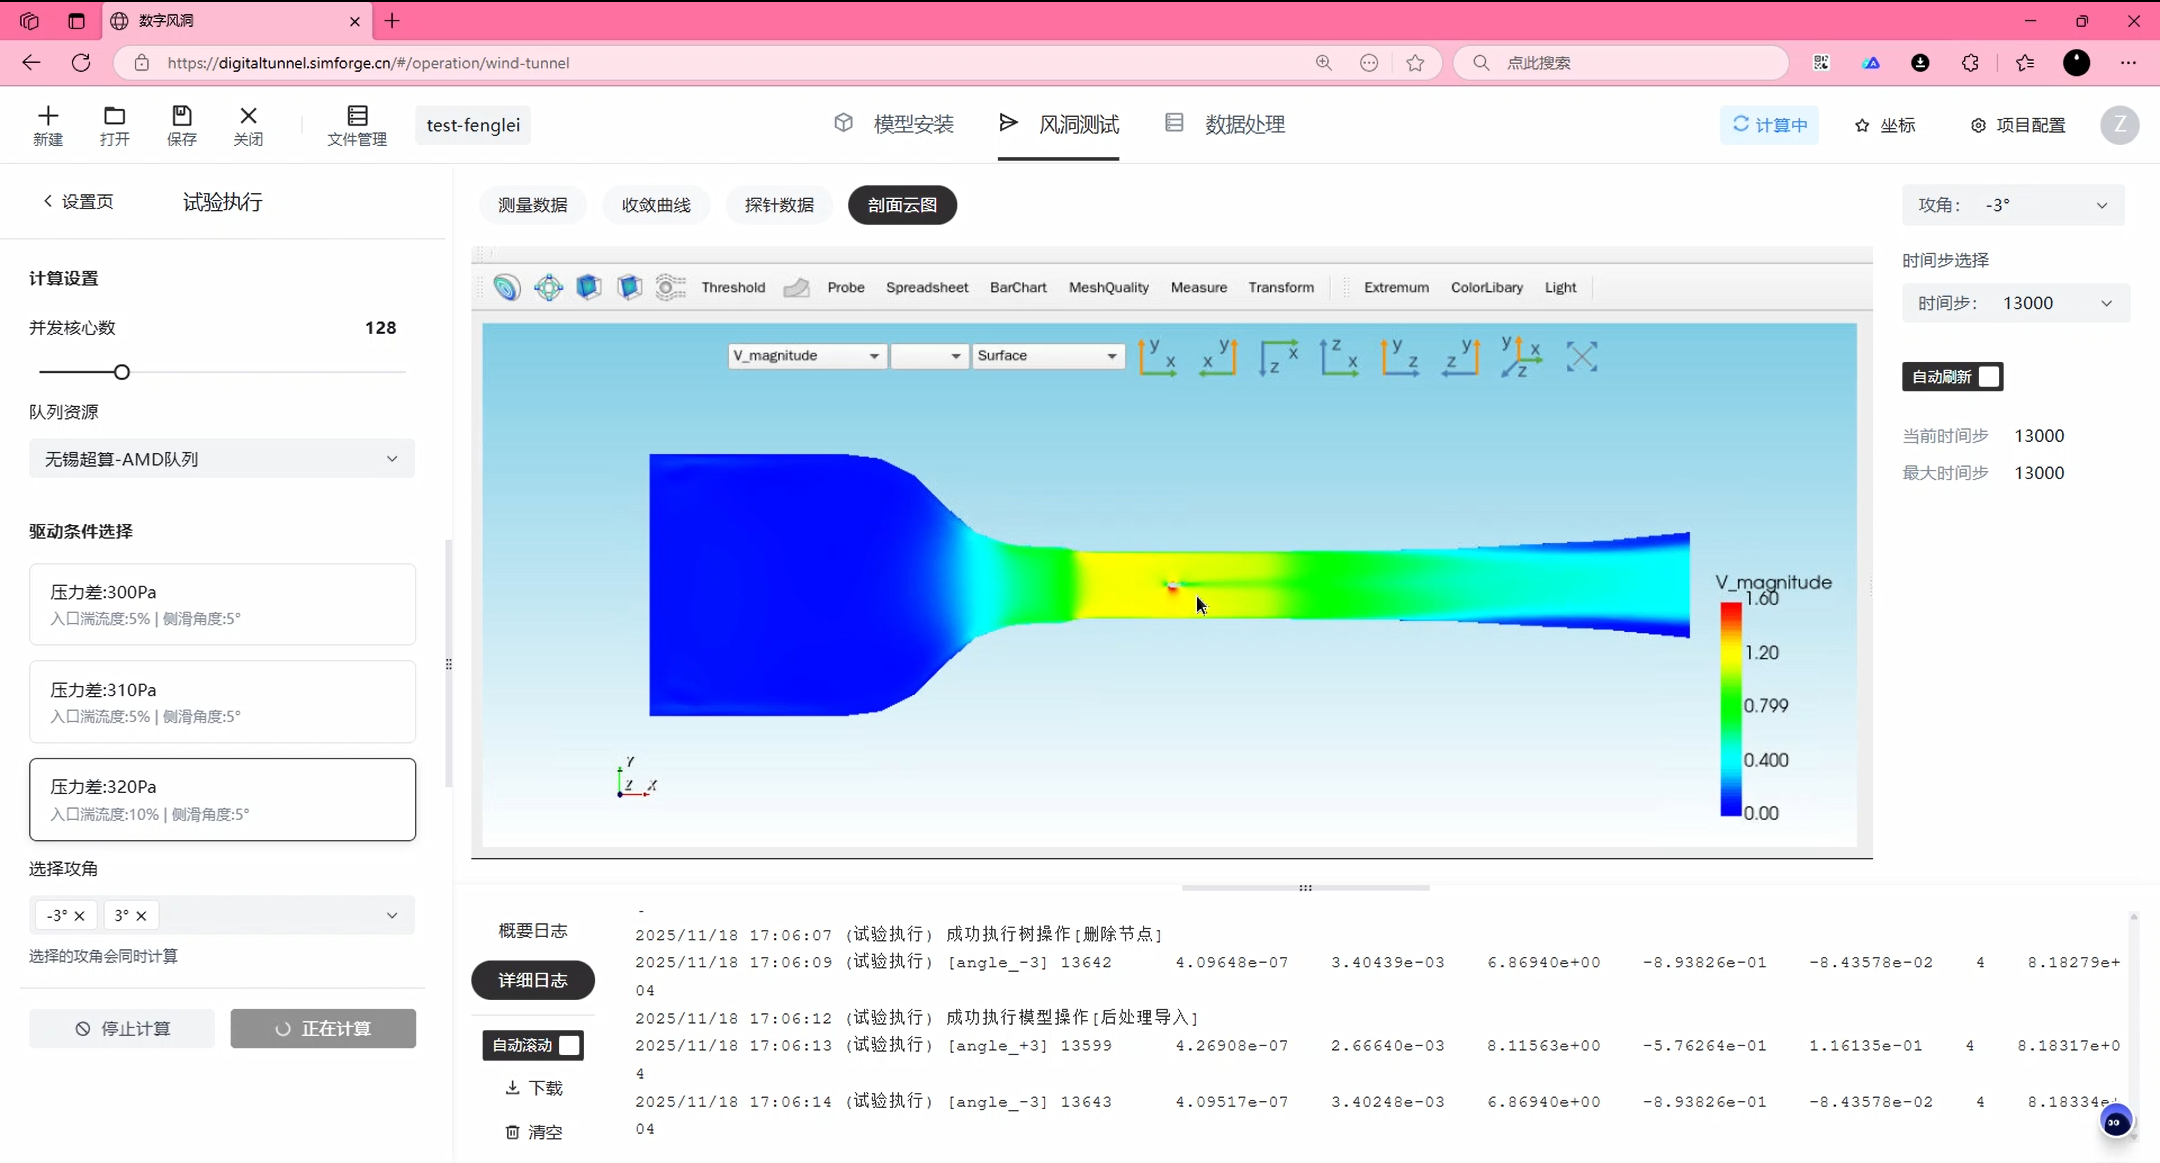
Task: Click the Probe button
Action: (846, 288)
